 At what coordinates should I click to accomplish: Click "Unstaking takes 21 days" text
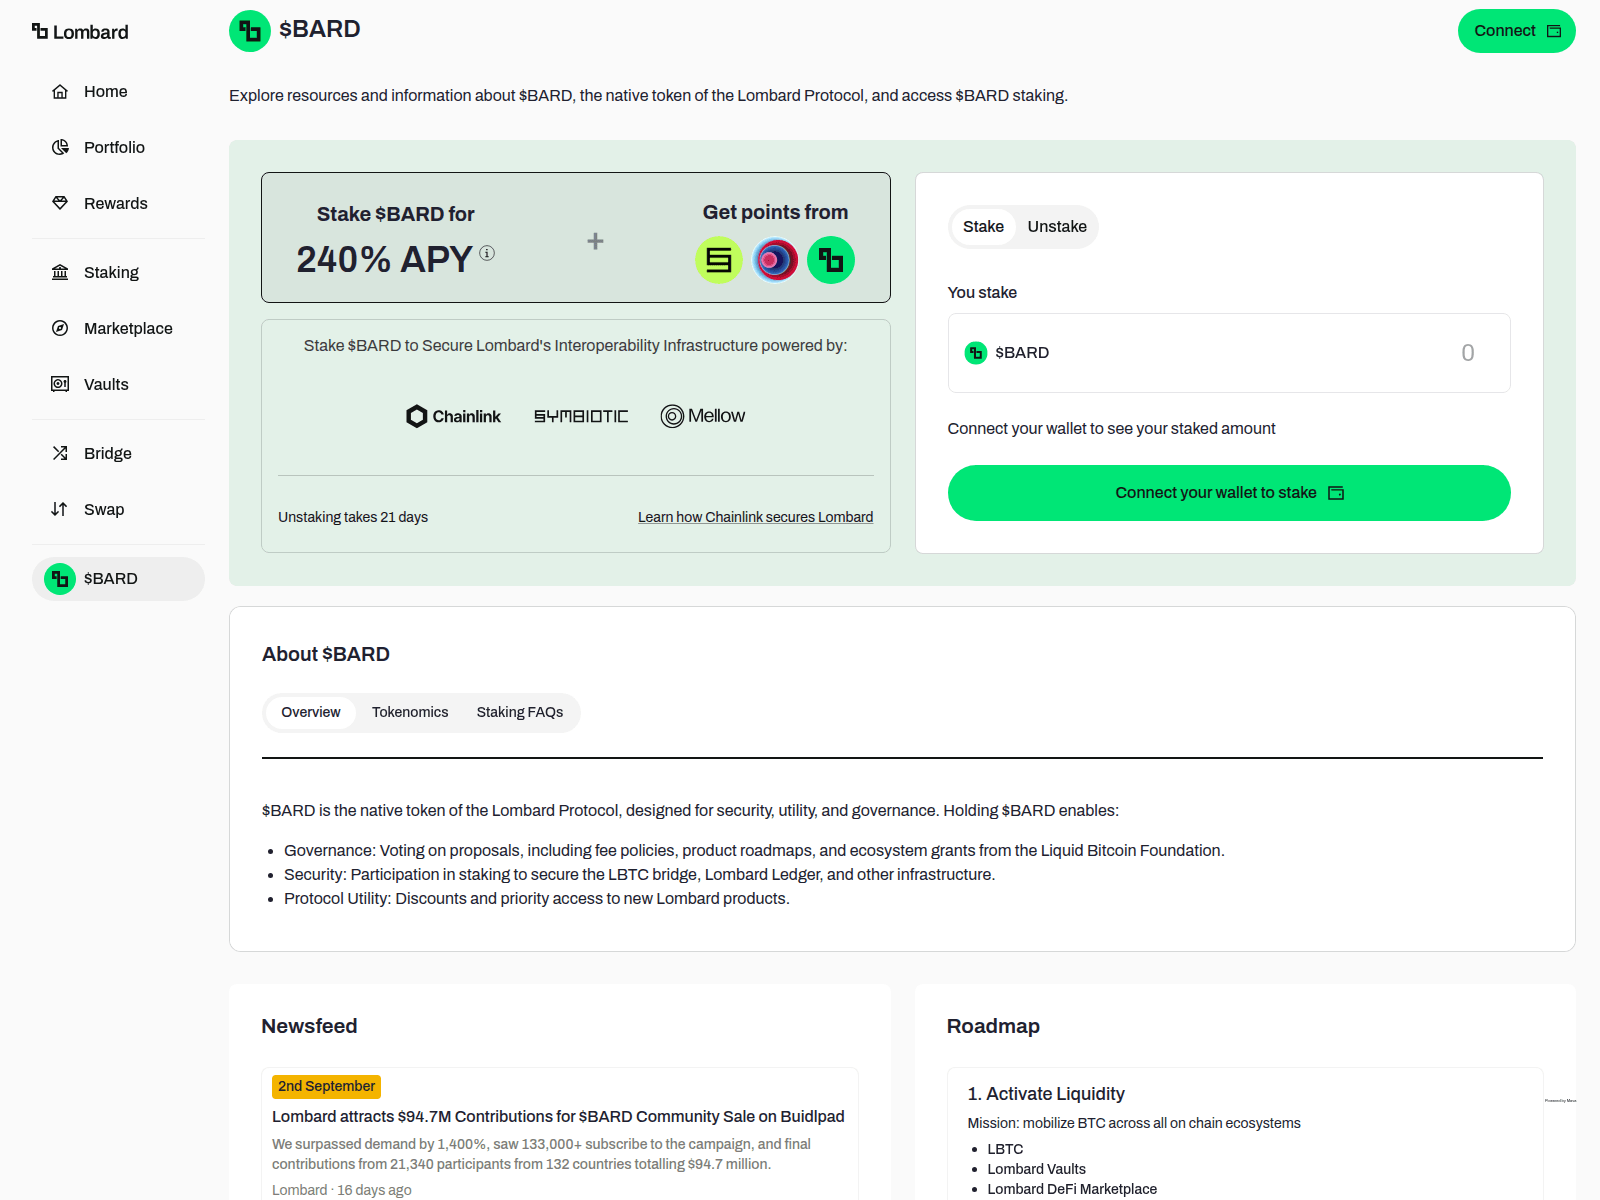pyautogui.click(x=353, y=517)
